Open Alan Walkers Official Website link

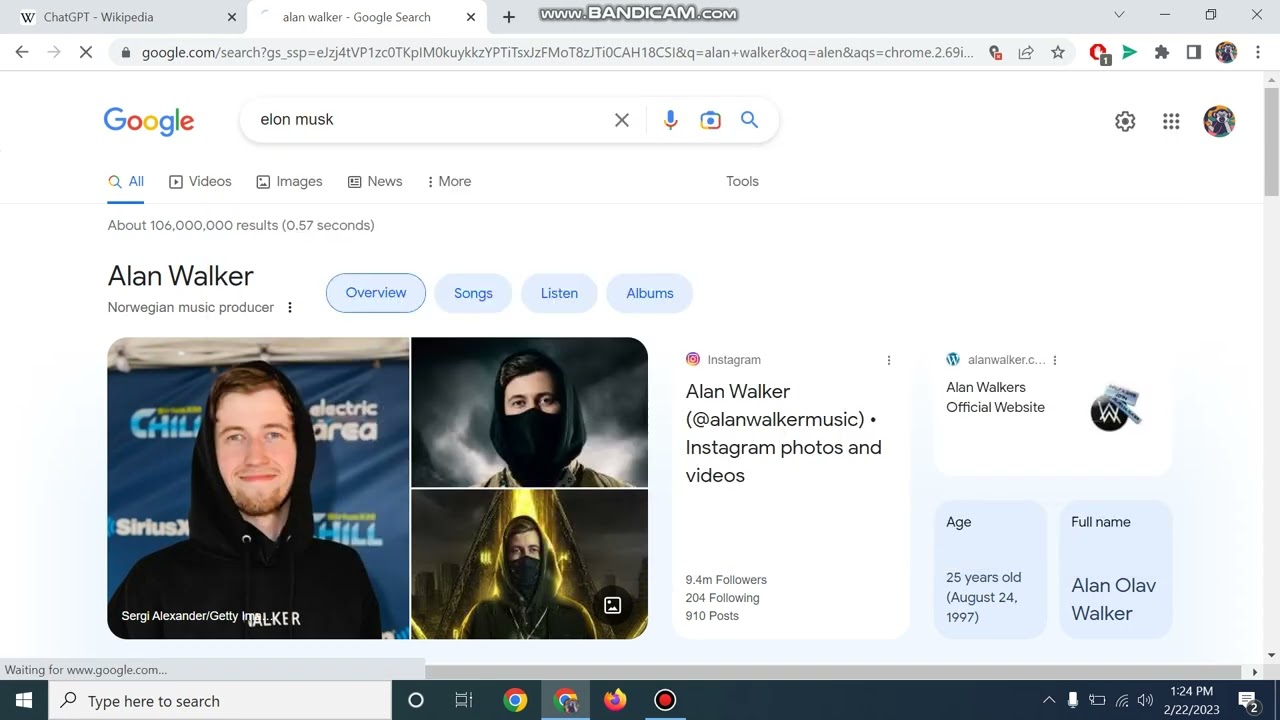[x=995, y=397]
